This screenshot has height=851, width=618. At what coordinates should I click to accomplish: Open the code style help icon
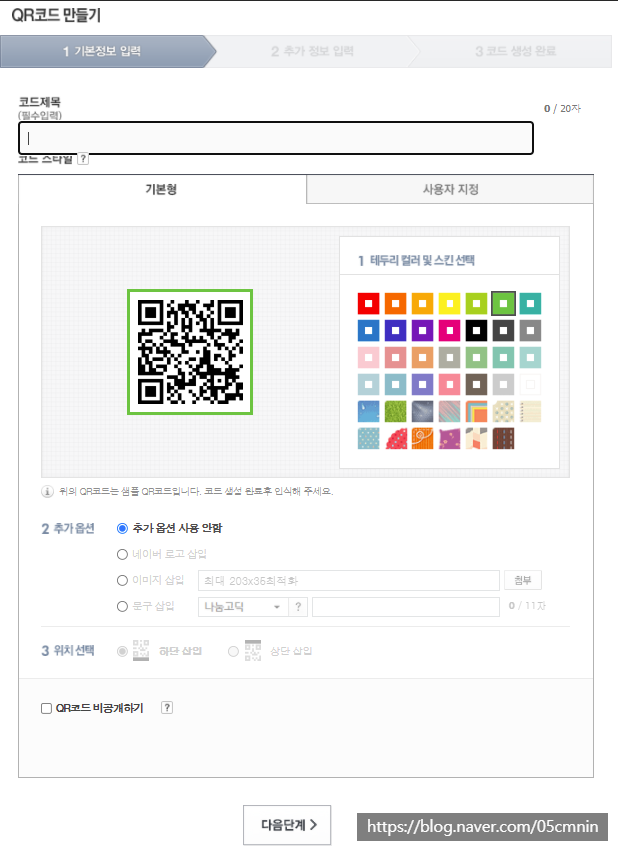[x=83, y=159]
